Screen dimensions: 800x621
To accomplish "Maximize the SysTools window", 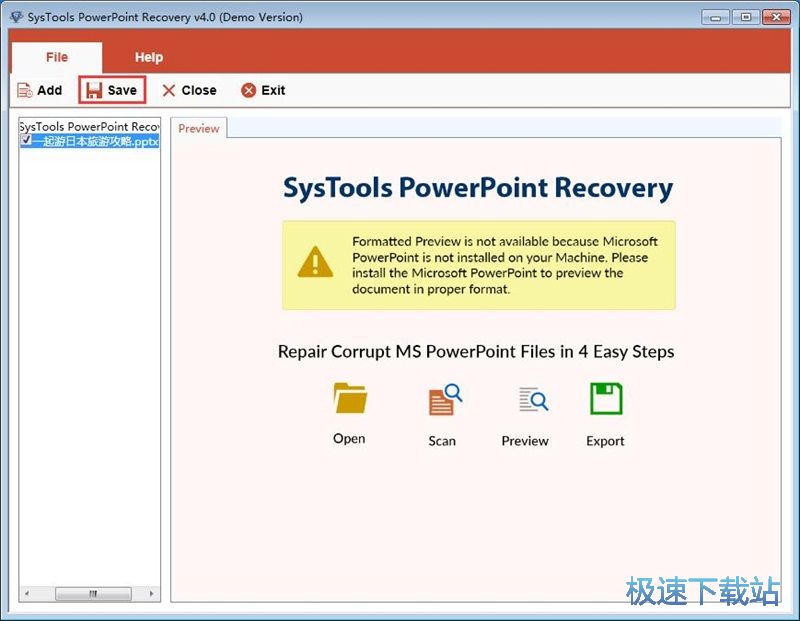I will click(745, 17).
